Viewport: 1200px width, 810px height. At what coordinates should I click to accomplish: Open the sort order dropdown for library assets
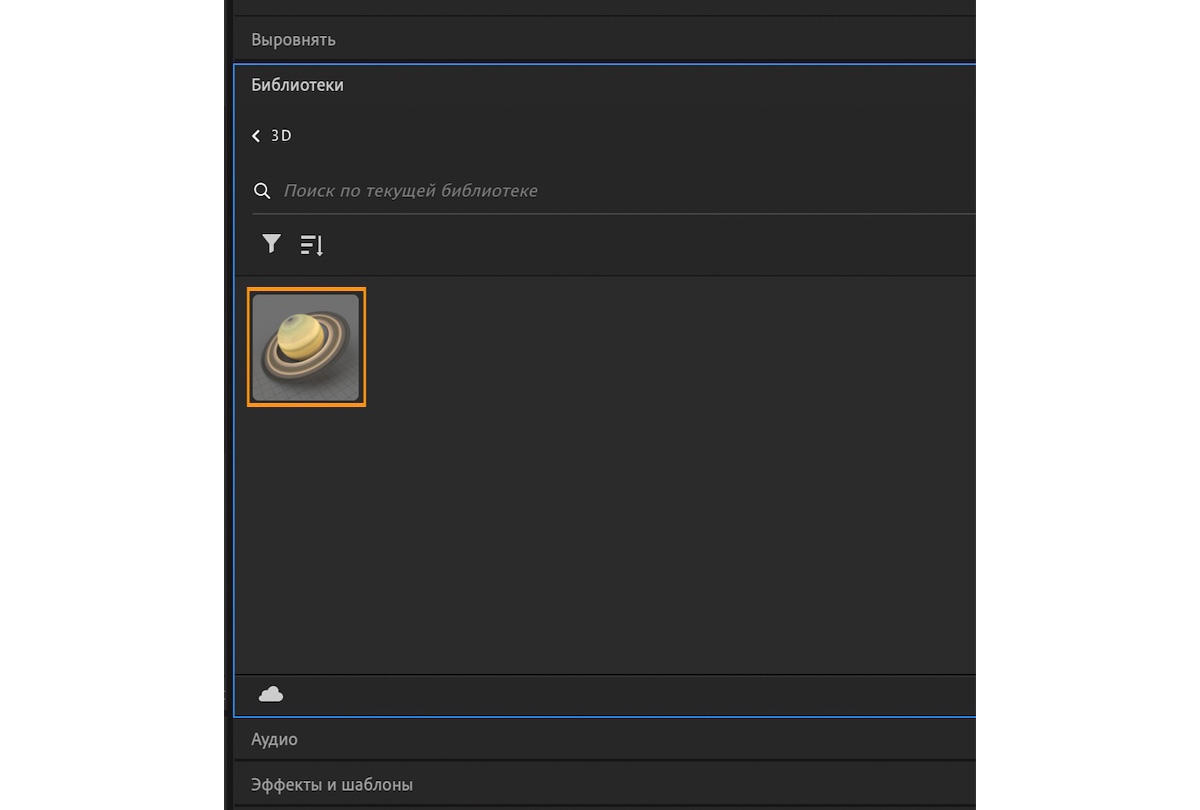click(310, 244)
